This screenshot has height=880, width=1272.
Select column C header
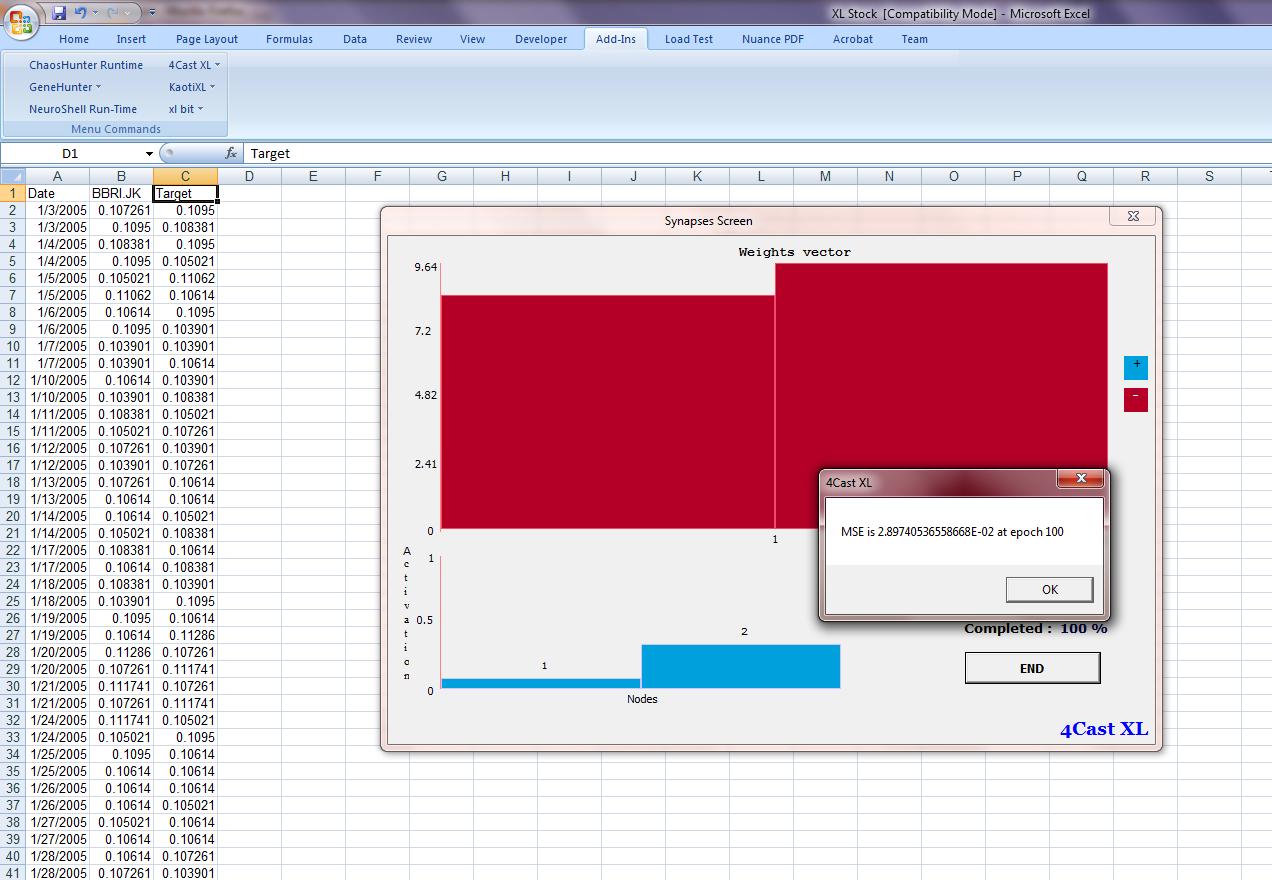pos(185,176)
